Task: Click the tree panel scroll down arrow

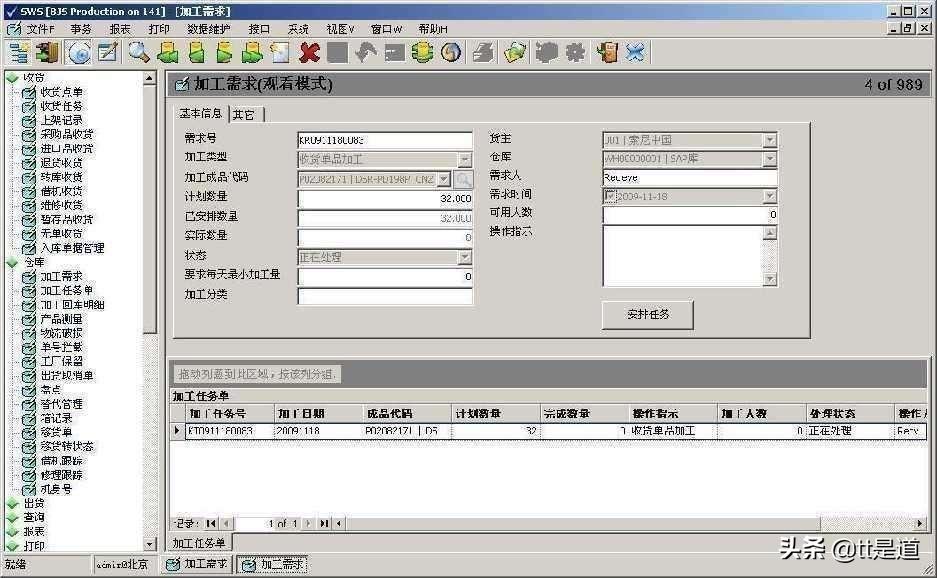Action: pyautogui.click(x=149, y=545)
